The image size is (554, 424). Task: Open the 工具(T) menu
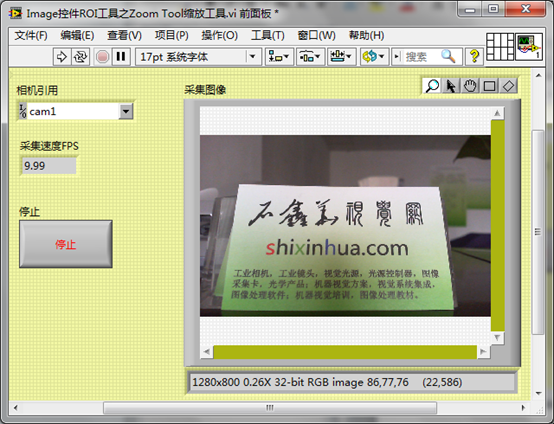[267, 35]
